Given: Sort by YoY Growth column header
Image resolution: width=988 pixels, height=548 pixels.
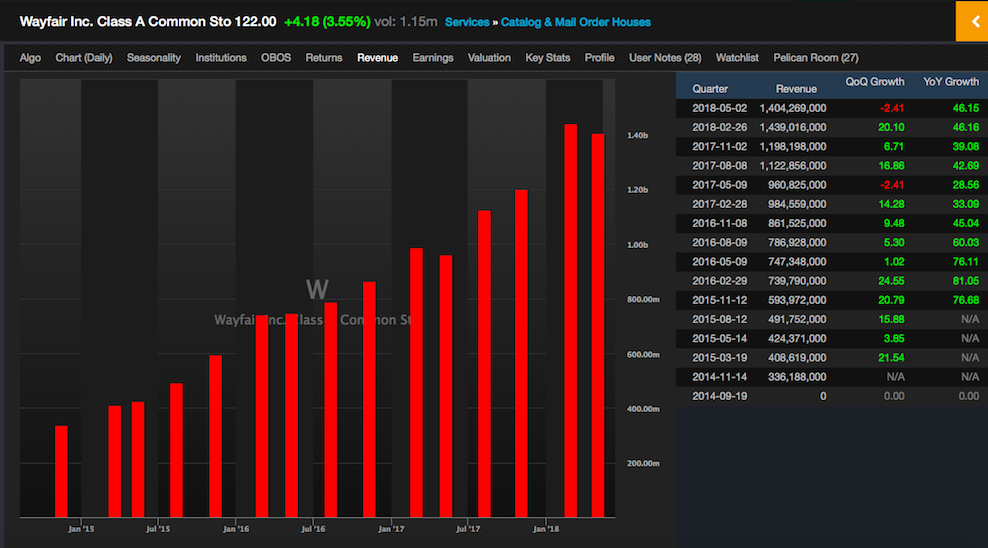Looking at the screenshot, I should [x=951, y=82].
